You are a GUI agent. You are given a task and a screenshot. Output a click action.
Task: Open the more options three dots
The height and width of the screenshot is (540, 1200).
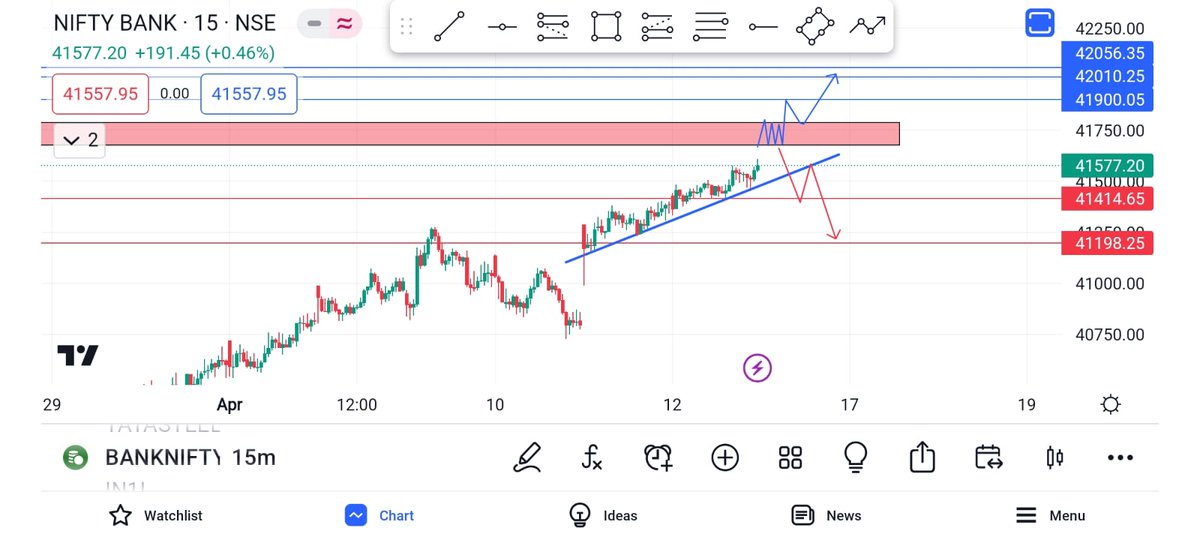pyautogui.click(x=1120, y=458)
